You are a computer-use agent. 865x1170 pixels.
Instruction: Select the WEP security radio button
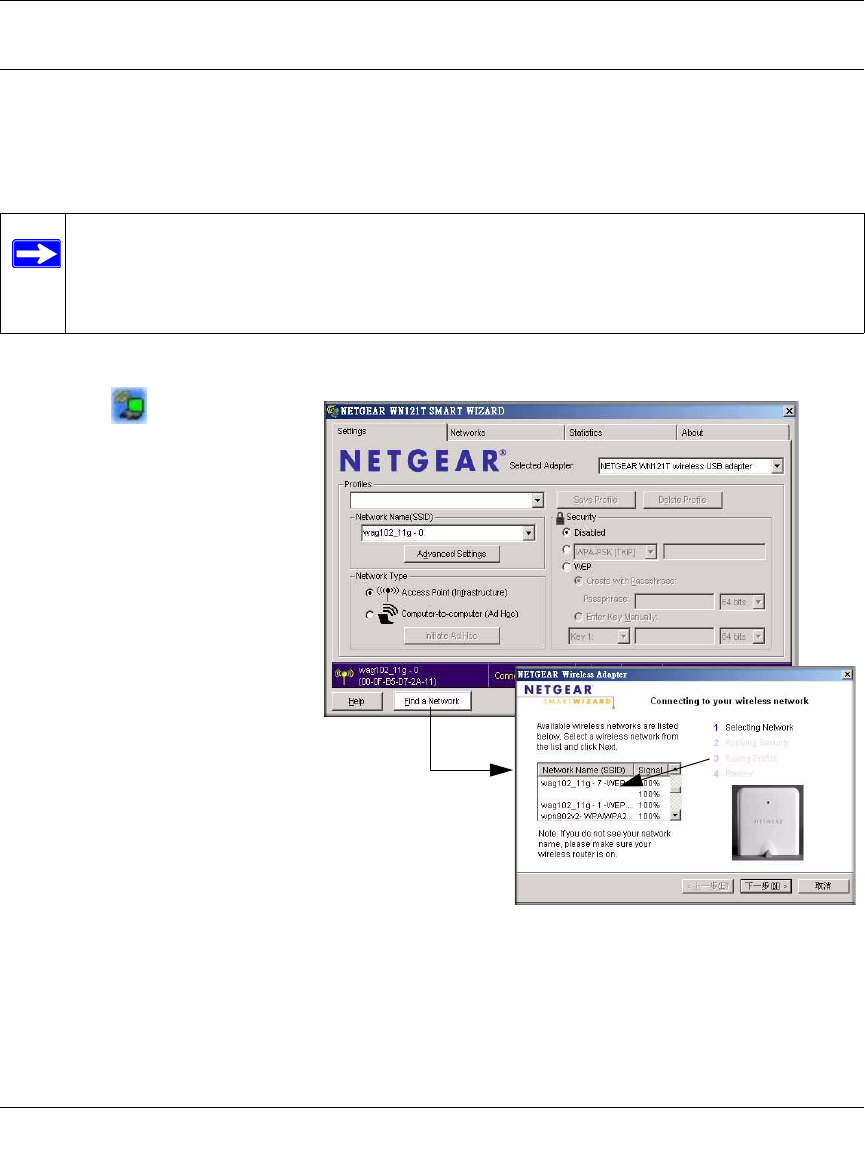pos(566,567)
